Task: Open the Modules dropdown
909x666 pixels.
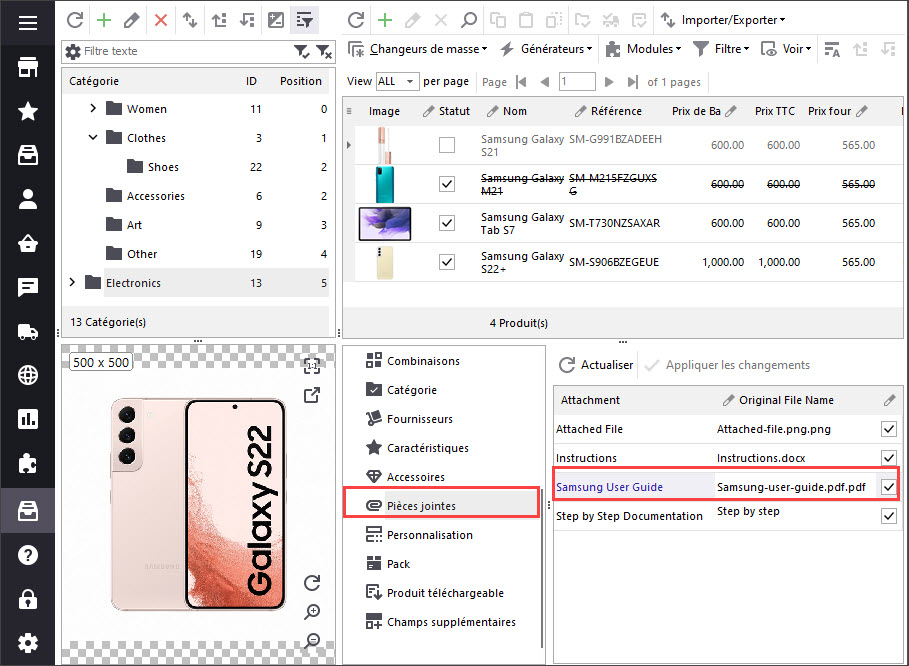Action: click(x=643, y=49)
